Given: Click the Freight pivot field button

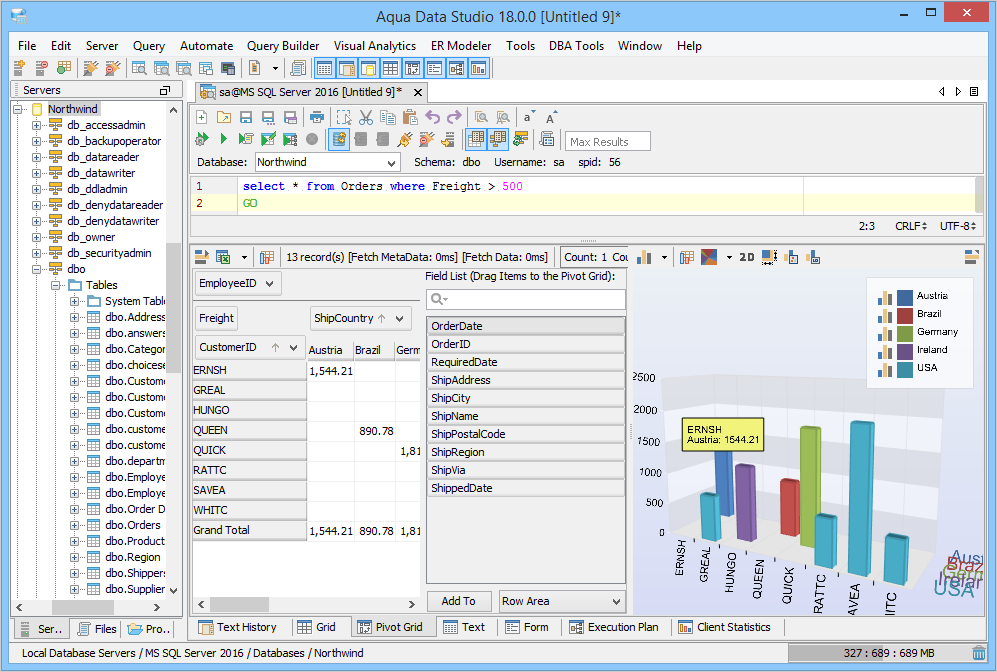Looking at the screenshot, I should [216, 318].
